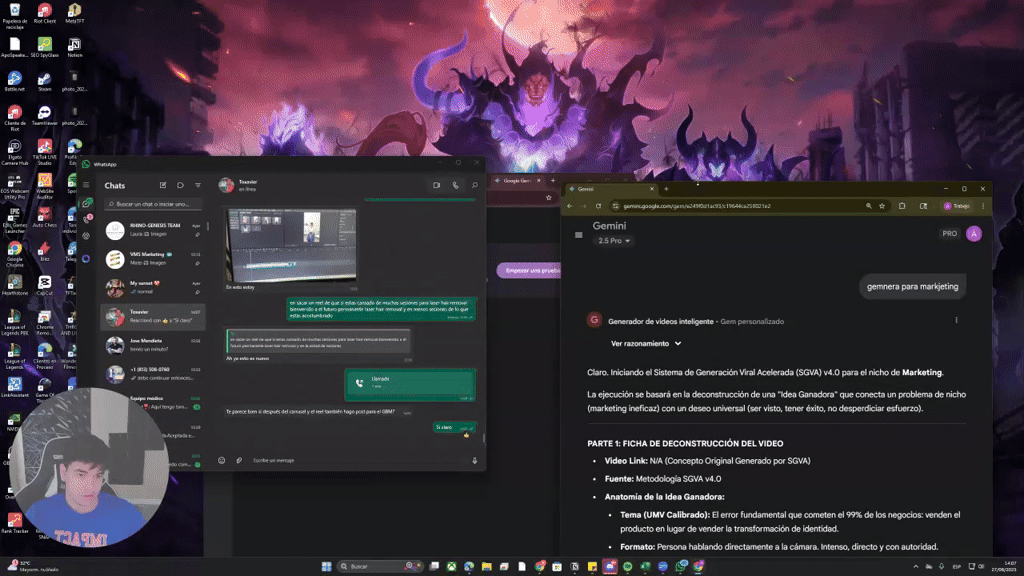
Task: Record a voice message in WhatsApp
Action: point(475,460)
